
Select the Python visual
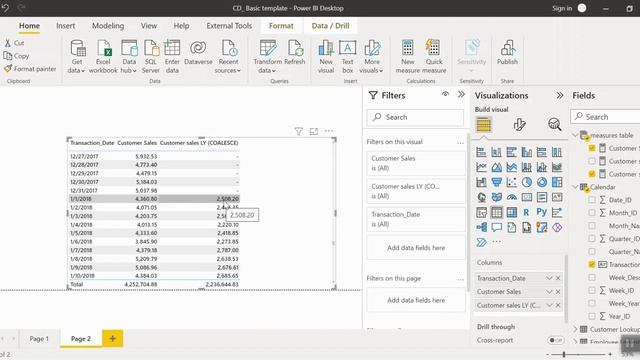[542, 213]
